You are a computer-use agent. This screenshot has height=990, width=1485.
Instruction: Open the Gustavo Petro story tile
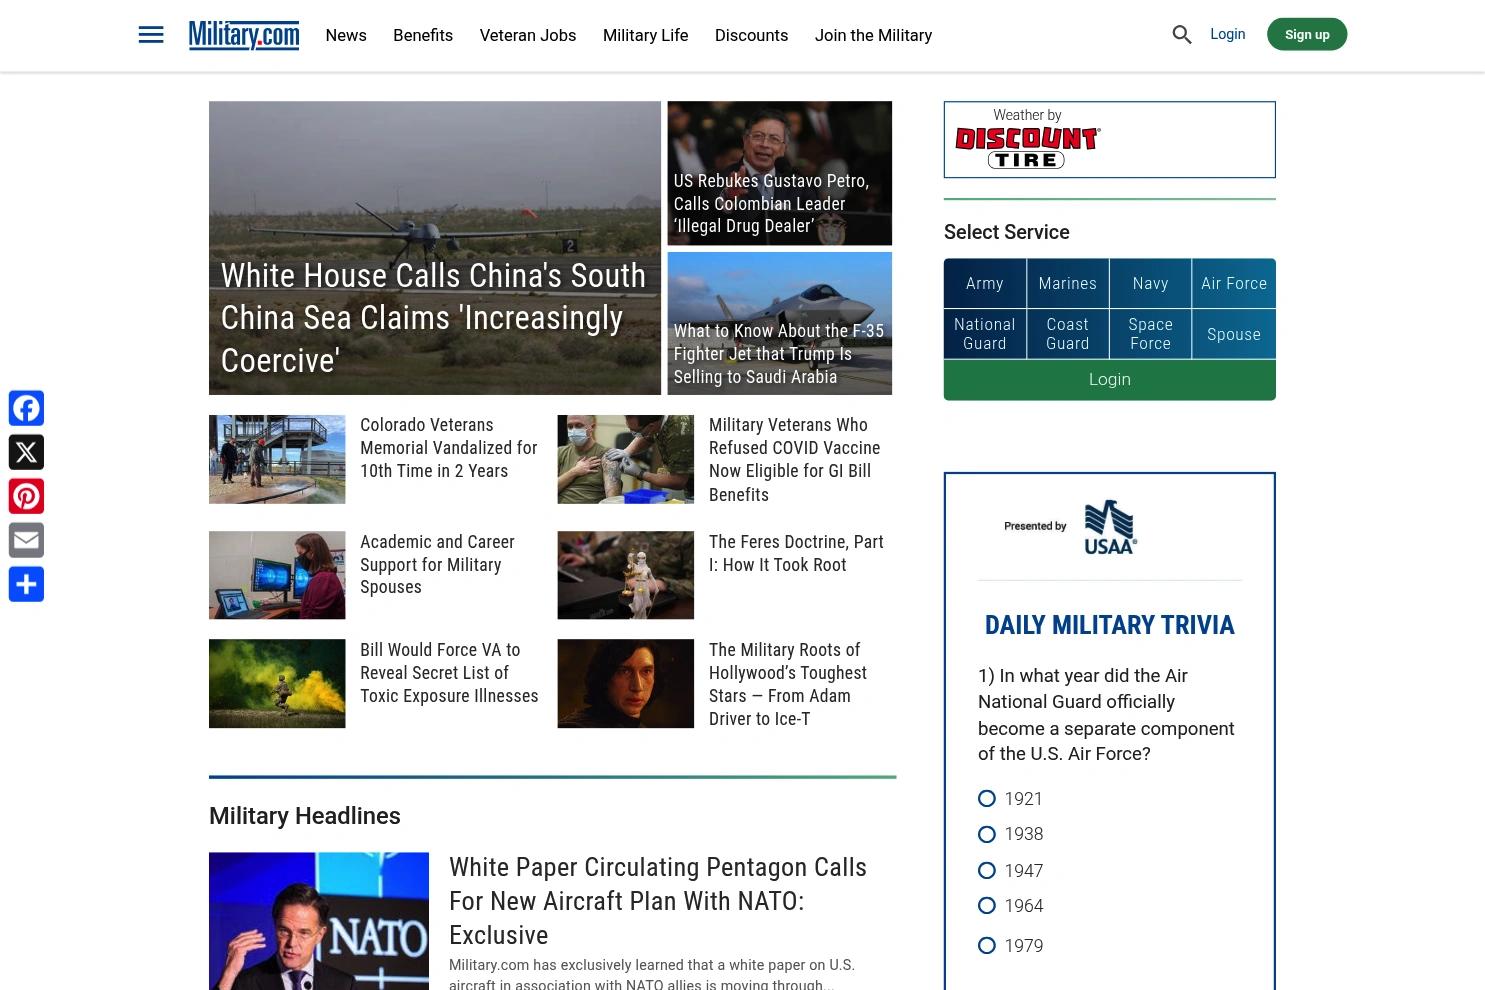(780, 173)
